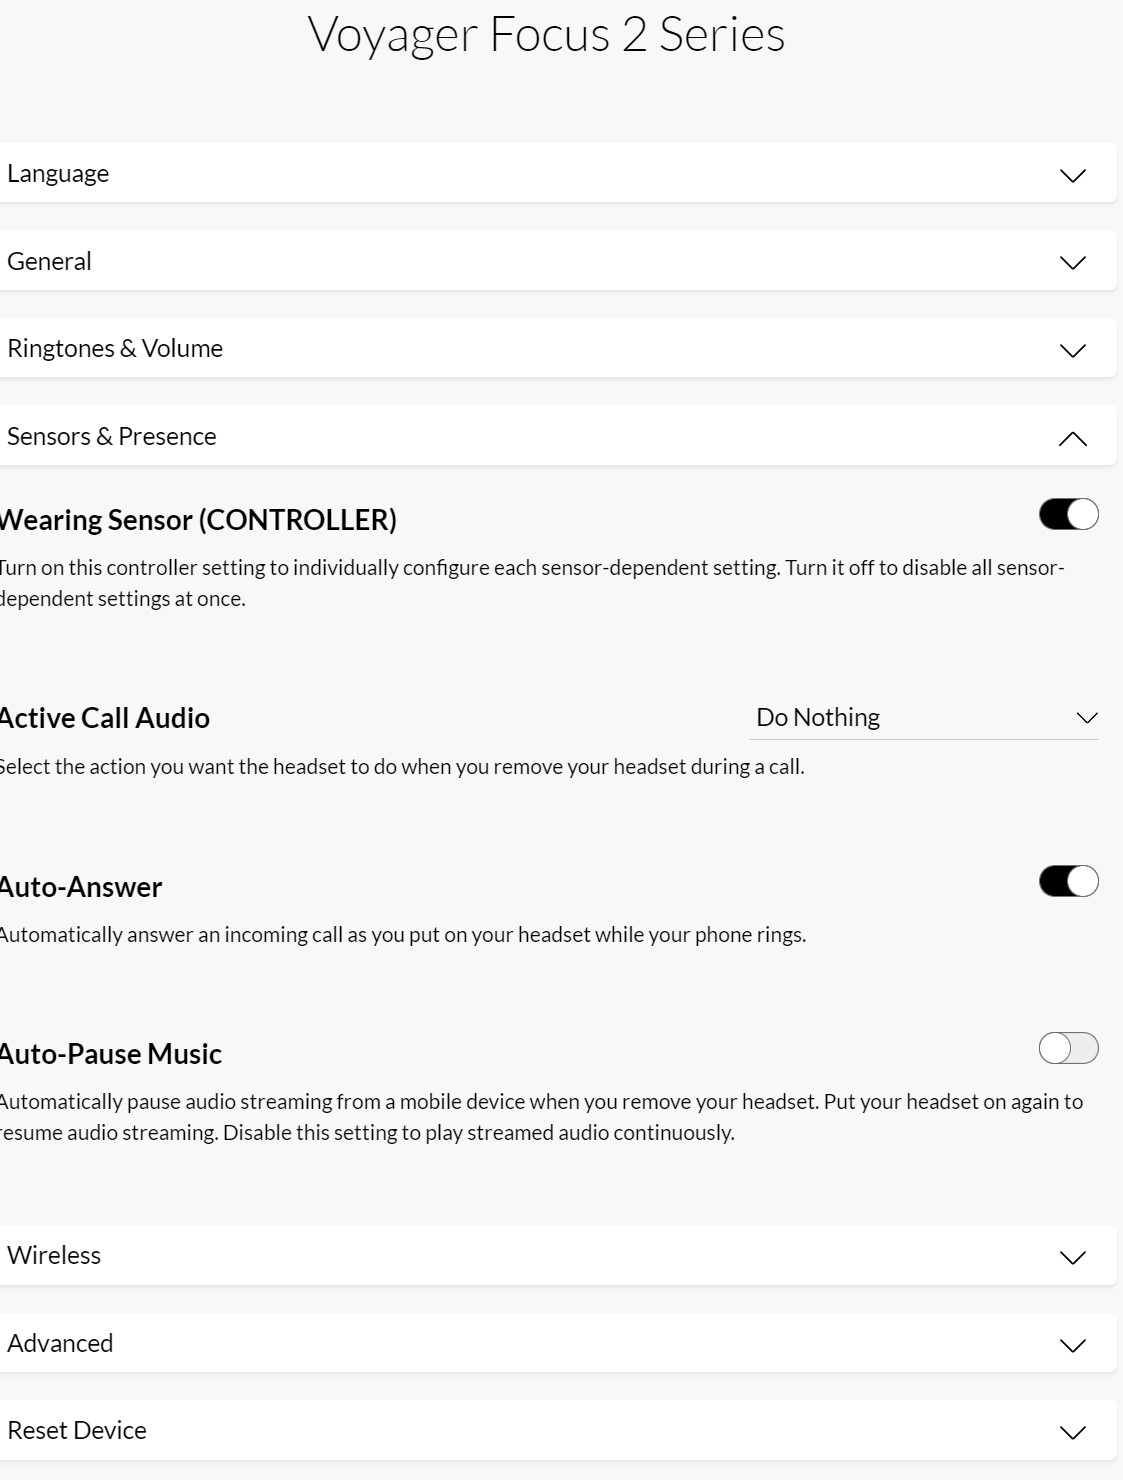Open the Wireless settings section

pos(54,1256)
